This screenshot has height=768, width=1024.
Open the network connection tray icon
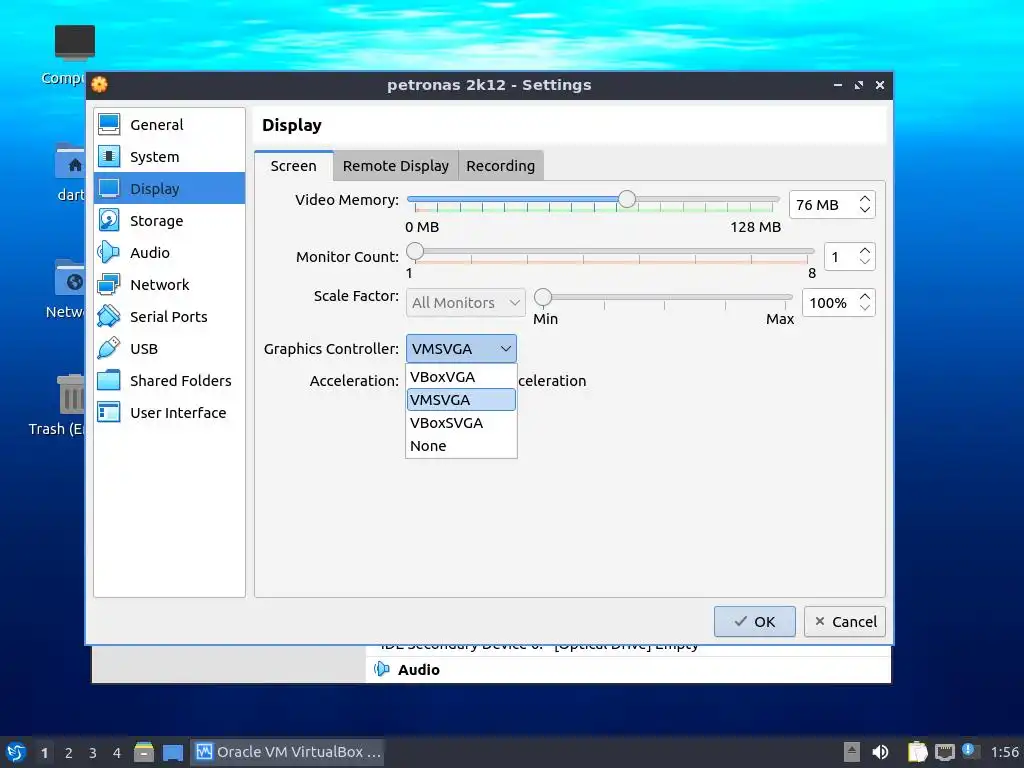945,752
